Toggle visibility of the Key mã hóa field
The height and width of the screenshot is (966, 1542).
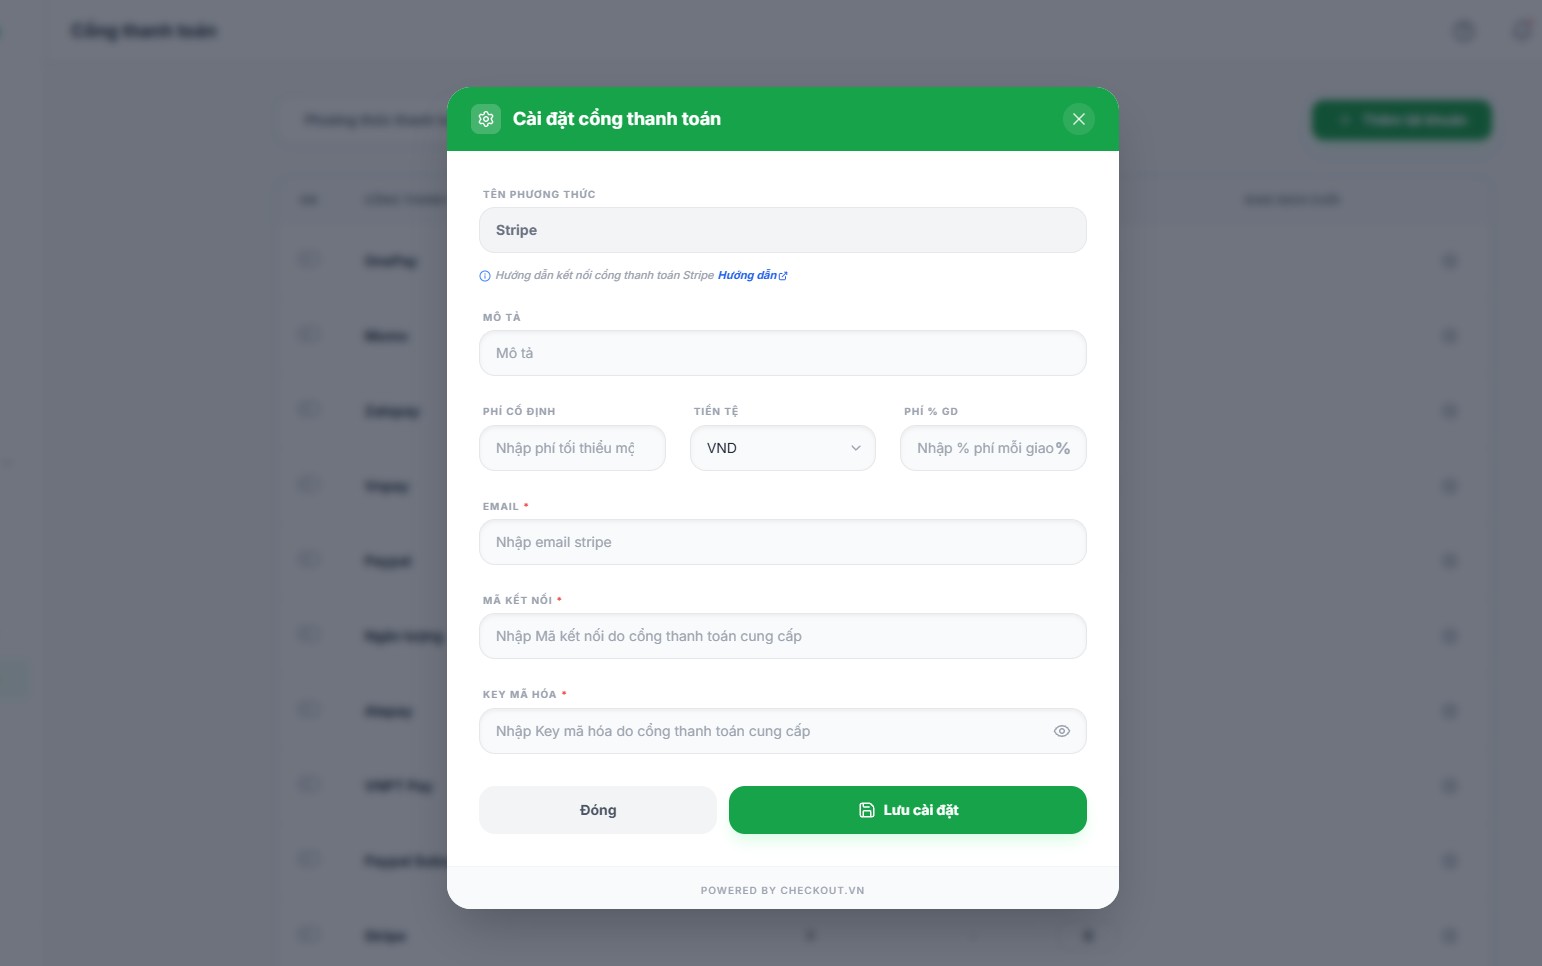(x=1062, y=731)
